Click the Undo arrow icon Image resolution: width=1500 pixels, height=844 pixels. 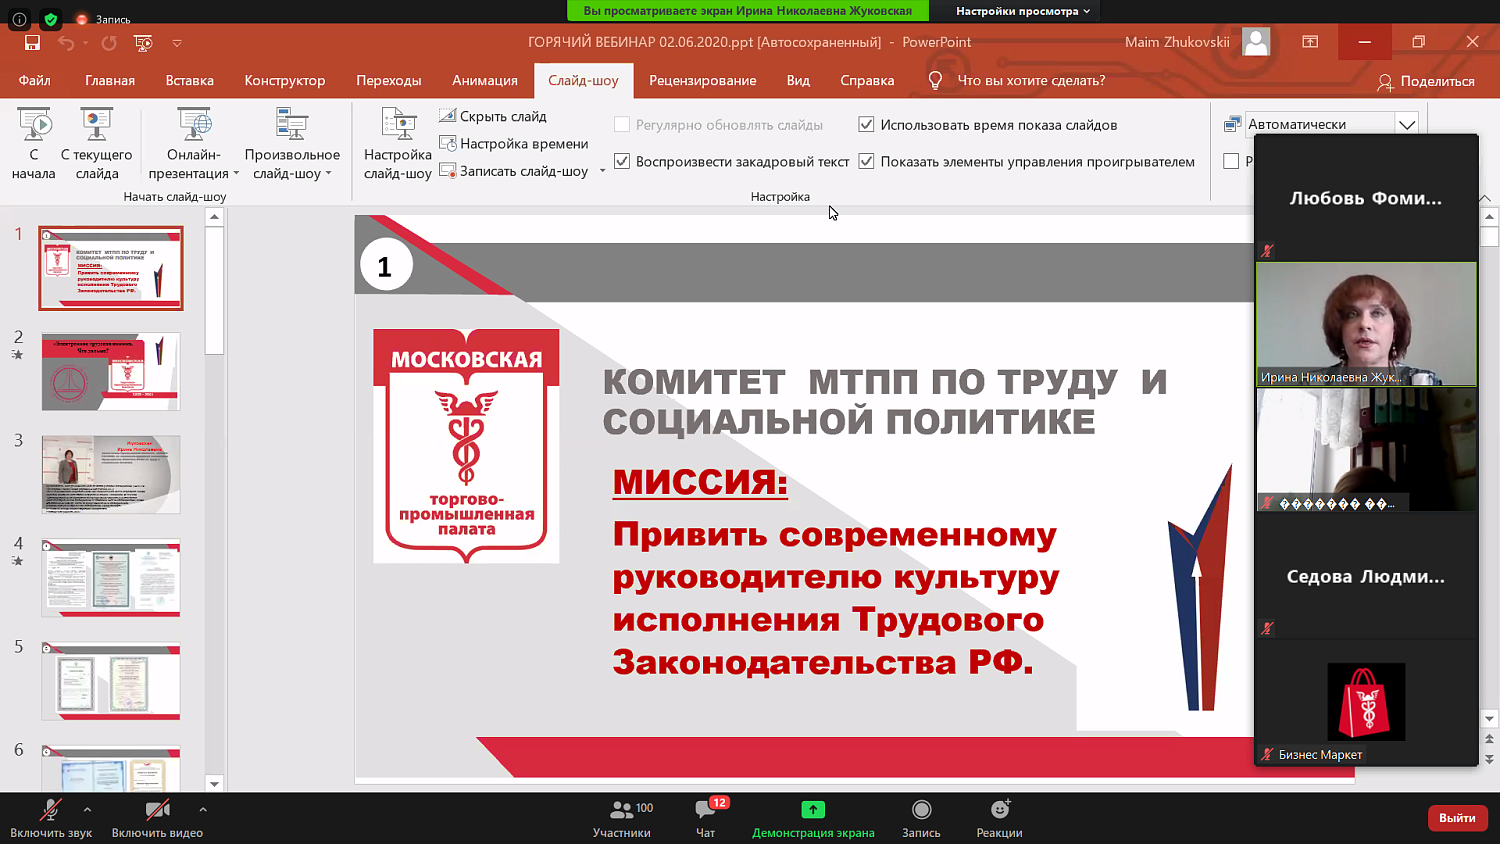(66, 42)
